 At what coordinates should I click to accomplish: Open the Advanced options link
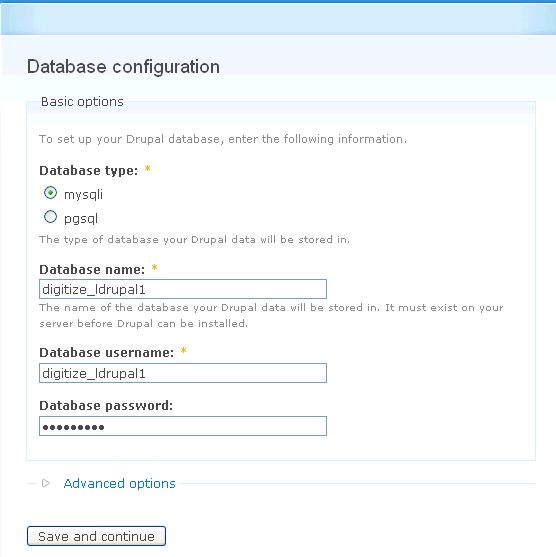coord(120,483)
